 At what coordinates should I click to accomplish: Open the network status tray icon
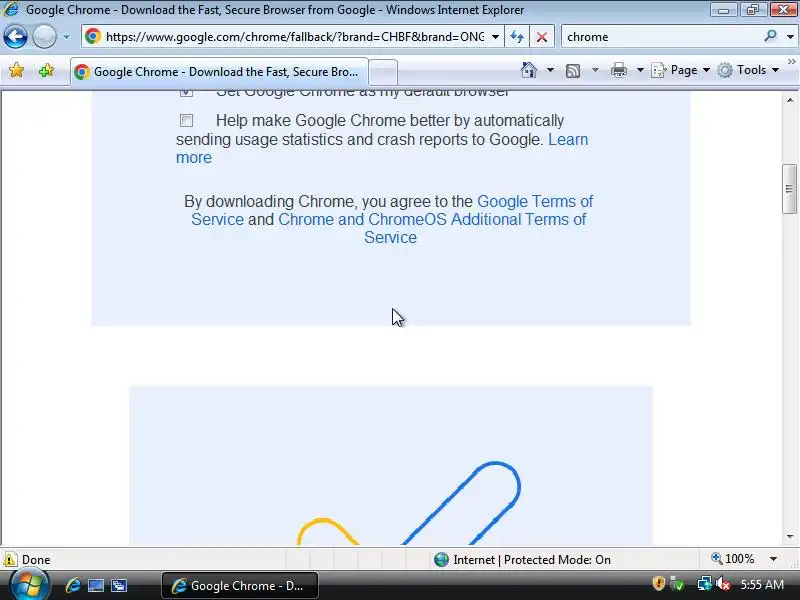point(704,583)
